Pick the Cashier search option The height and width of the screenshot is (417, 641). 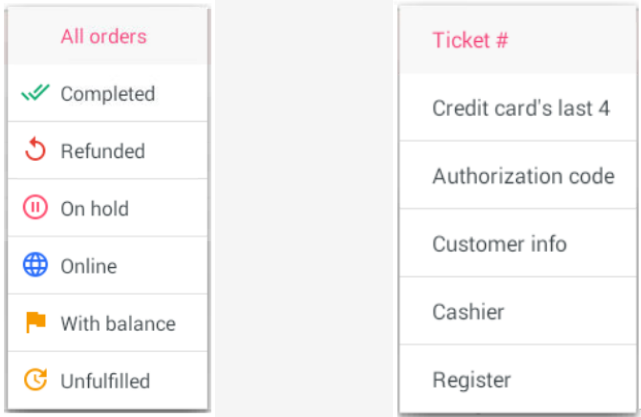tap(468, 312)
